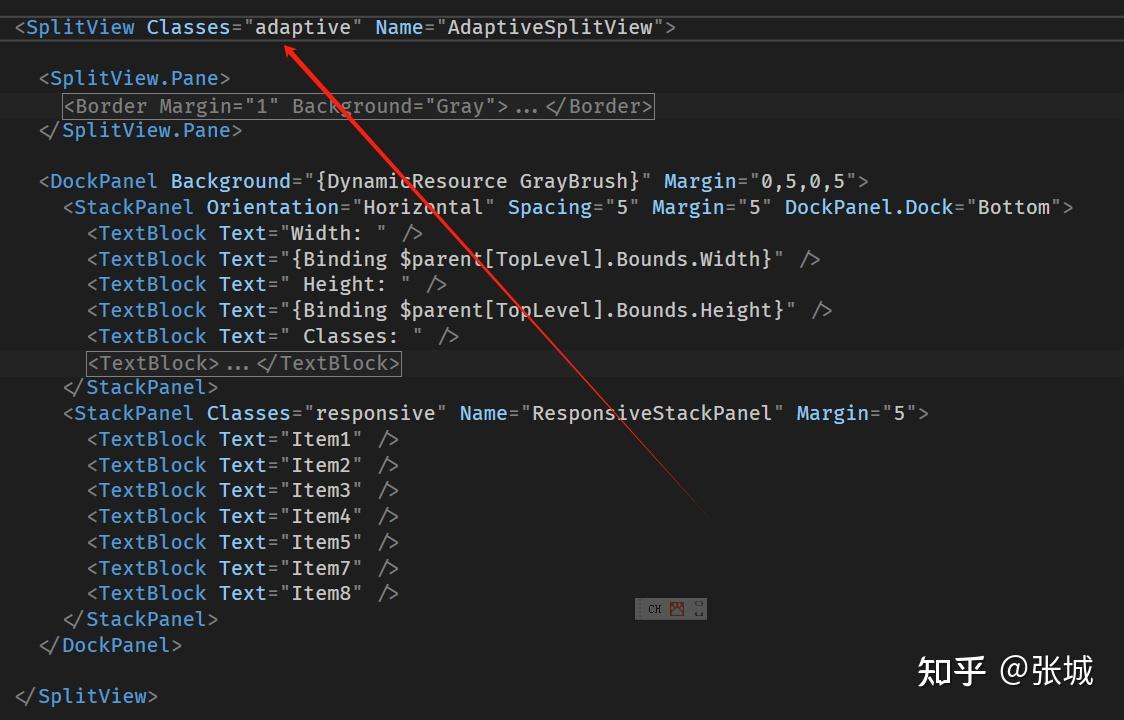Click the opening SplitView.Pane tag
This screenshot has height=720, width=1124.
pos(135,78)
